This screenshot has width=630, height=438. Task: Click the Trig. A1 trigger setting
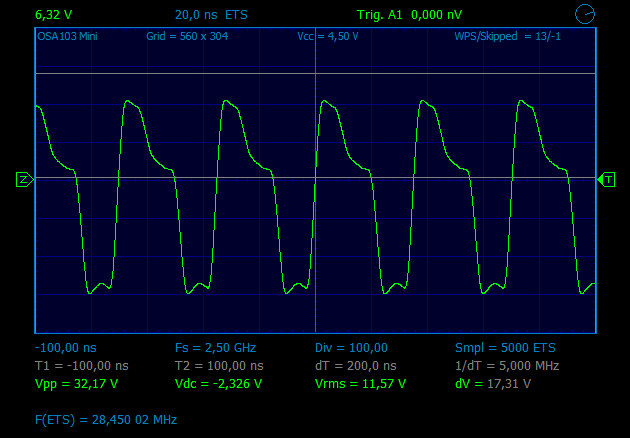click(409, 16)
